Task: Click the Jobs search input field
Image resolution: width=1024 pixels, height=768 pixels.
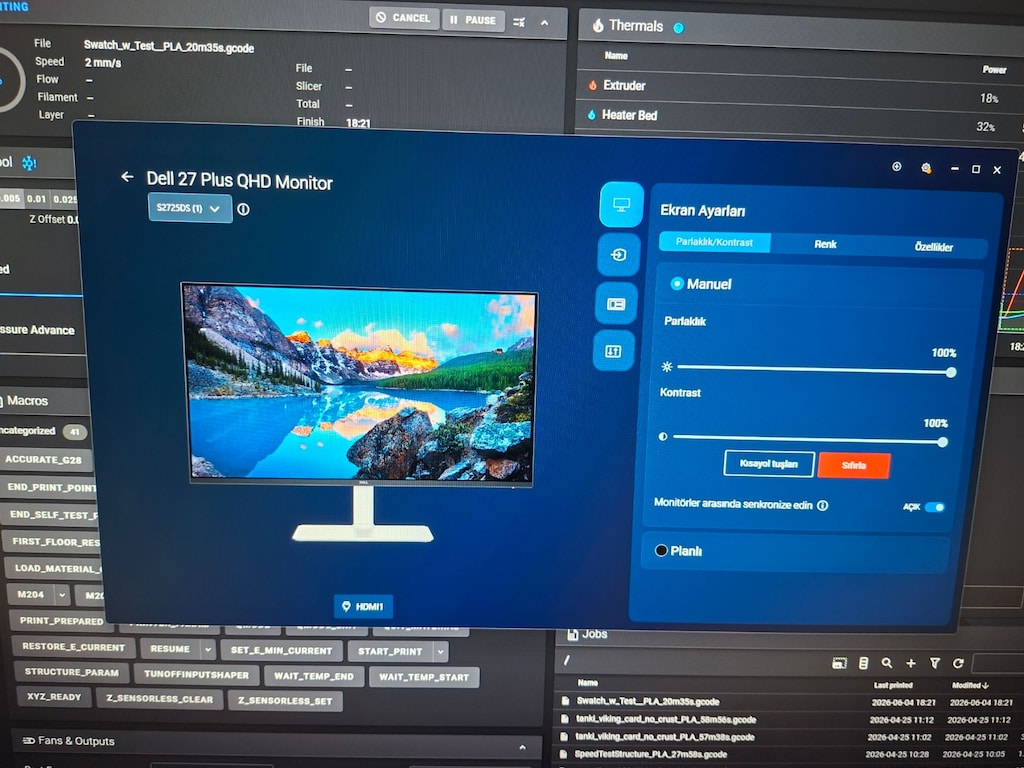Action: [x=998, y=664]
